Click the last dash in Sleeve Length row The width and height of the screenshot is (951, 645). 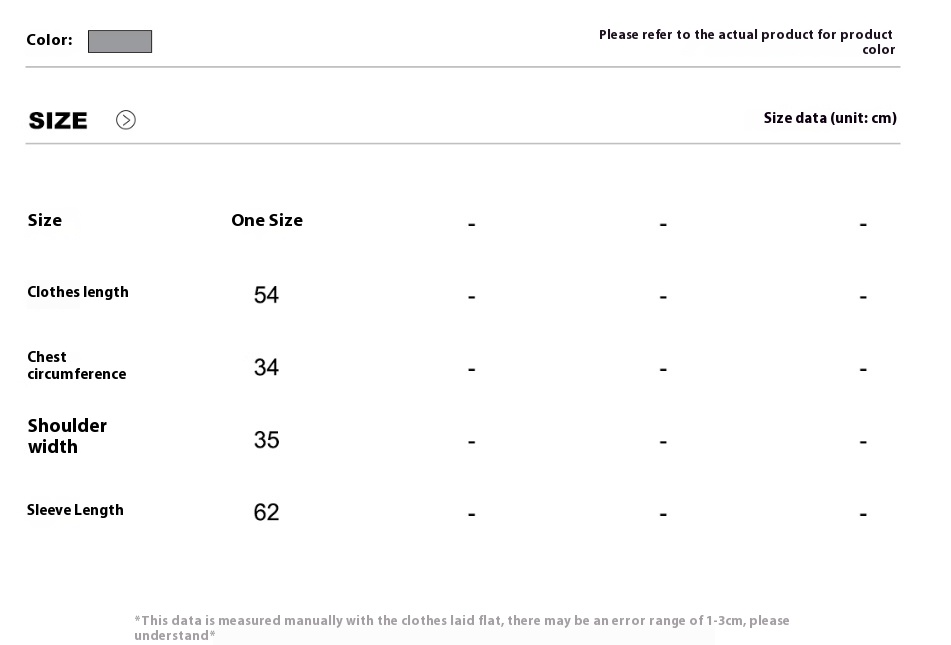863,515
